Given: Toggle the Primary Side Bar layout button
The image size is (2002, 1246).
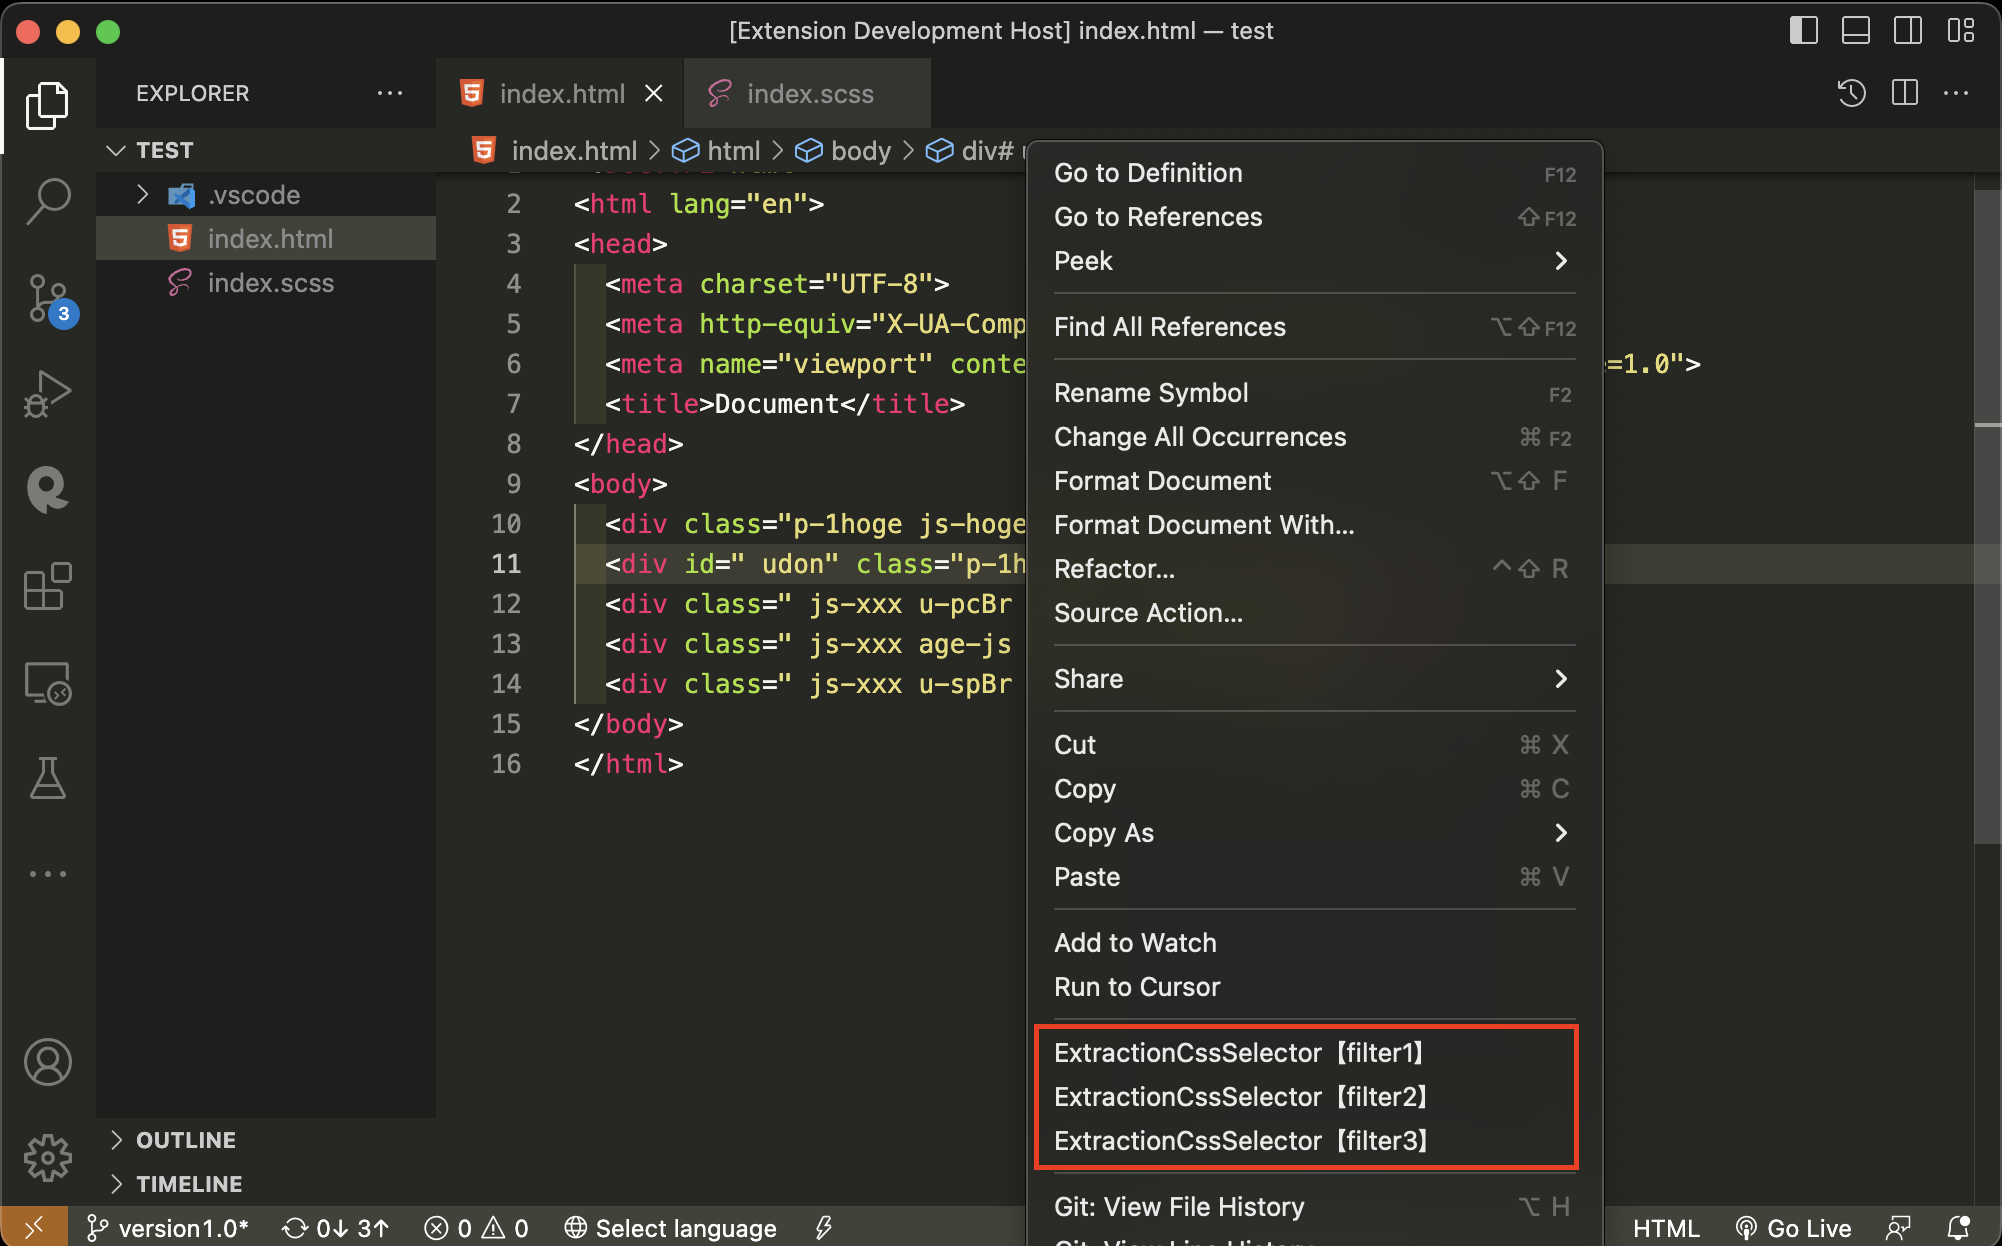Looking at the screenshot, I should [x=1803, y=30].
